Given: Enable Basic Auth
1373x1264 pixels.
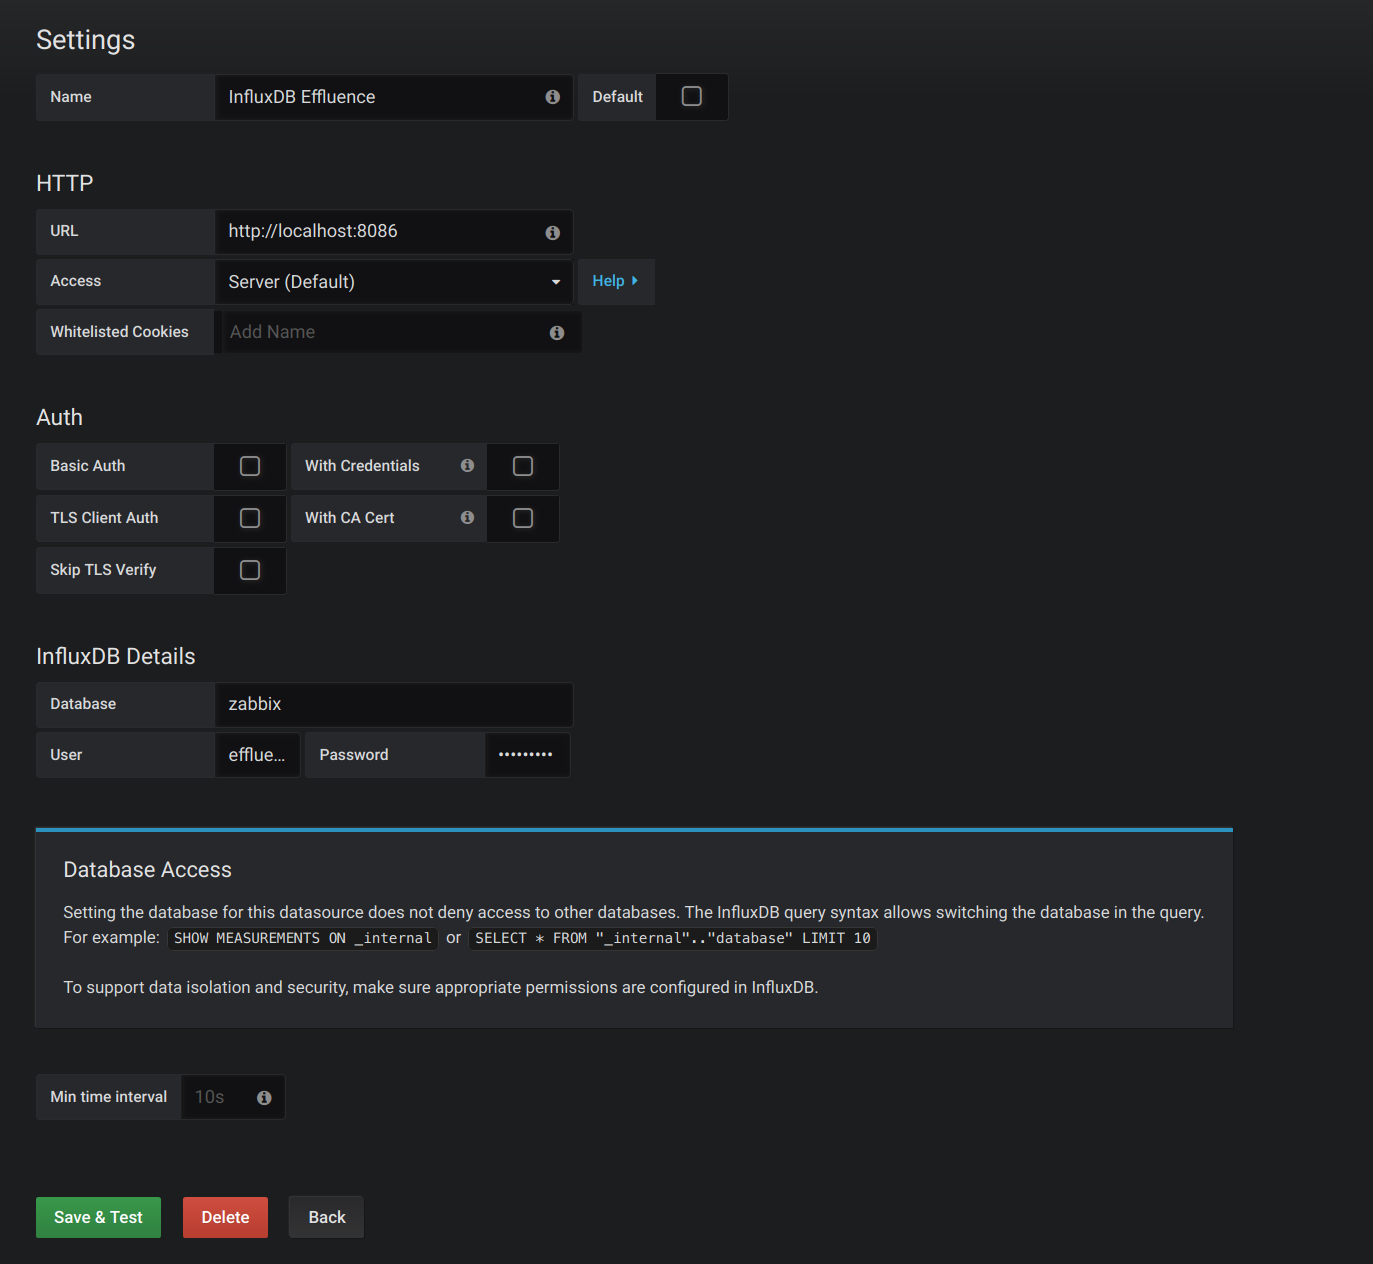Looking at the screenshot, I should point(249,466).
